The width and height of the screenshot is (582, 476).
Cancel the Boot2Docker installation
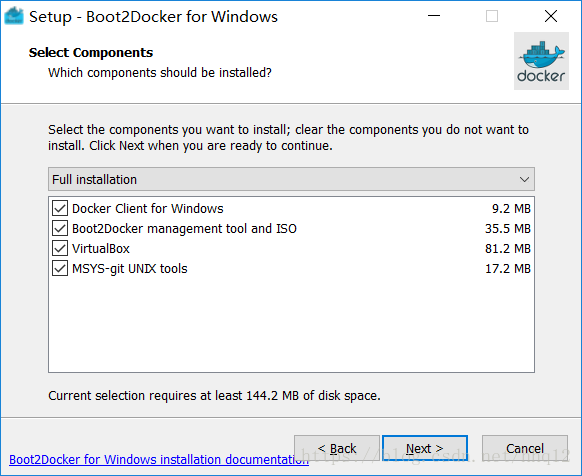(x=525, y=448)
